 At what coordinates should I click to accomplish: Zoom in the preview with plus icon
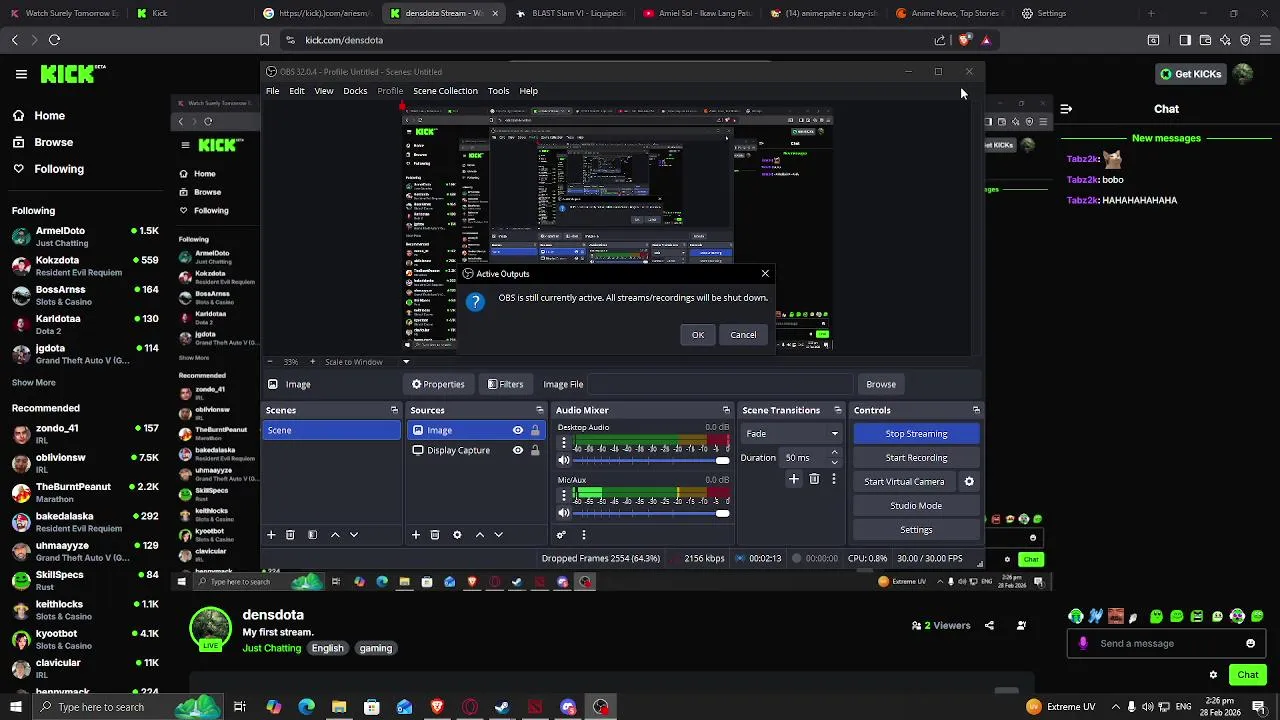coord(312,362)
